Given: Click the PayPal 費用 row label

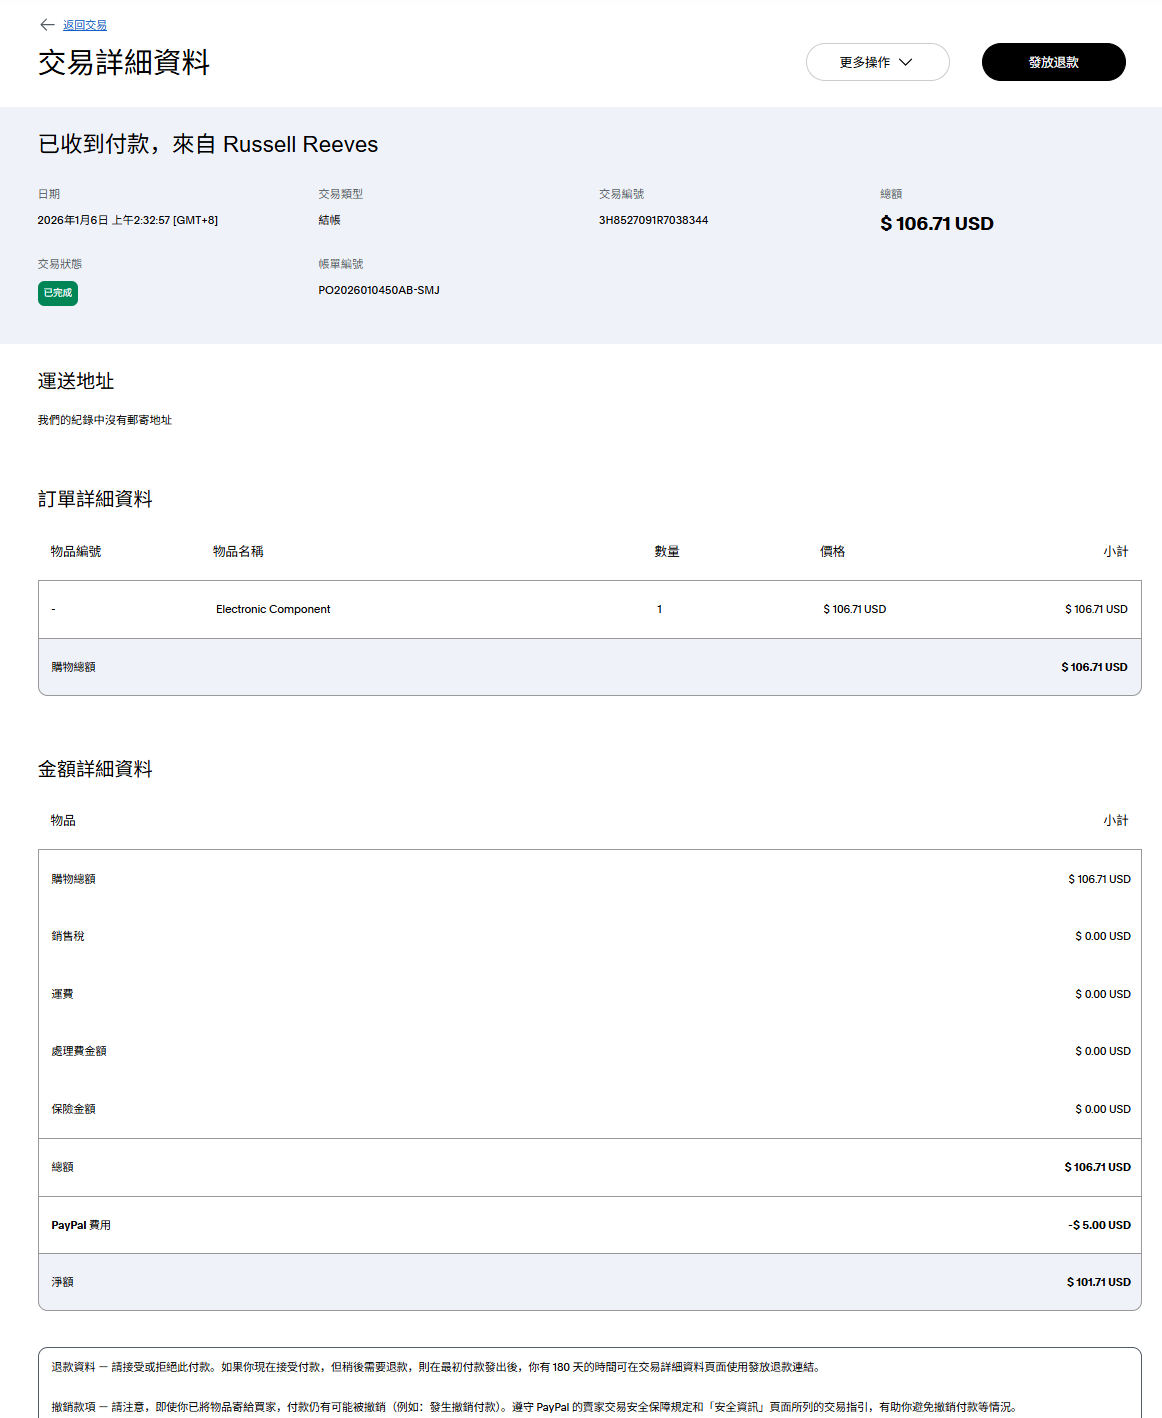Looking at the screenshot, I should tap(81, 1225).
